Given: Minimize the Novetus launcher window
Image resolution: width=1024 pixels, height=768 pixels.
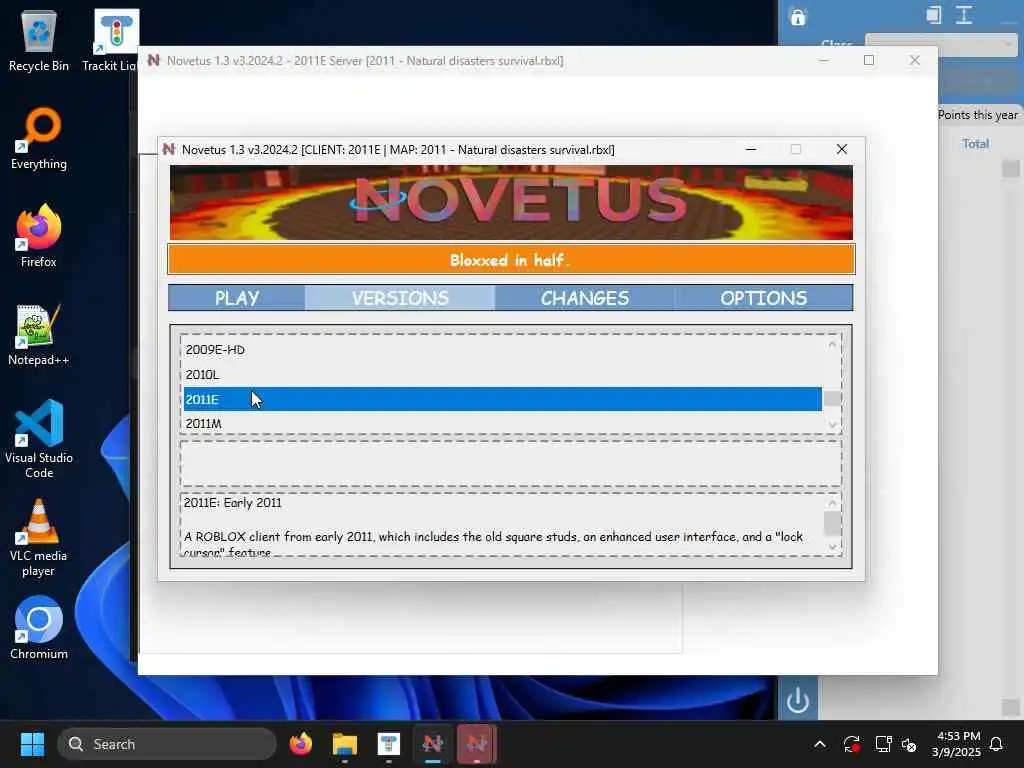Looking at the screenshot, I should point(751,150).
